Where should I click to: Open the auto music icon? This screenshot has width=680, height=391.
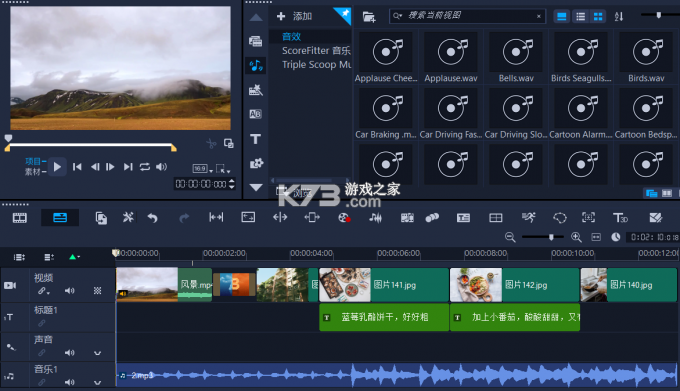pos(407,218)
